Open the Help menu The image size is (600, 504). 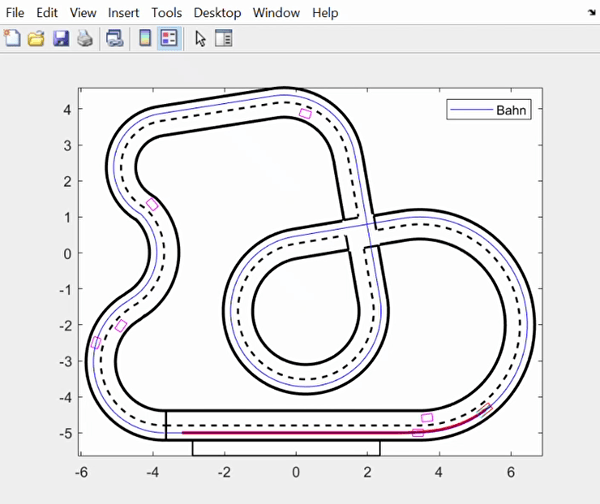click(x=325, y=13)
